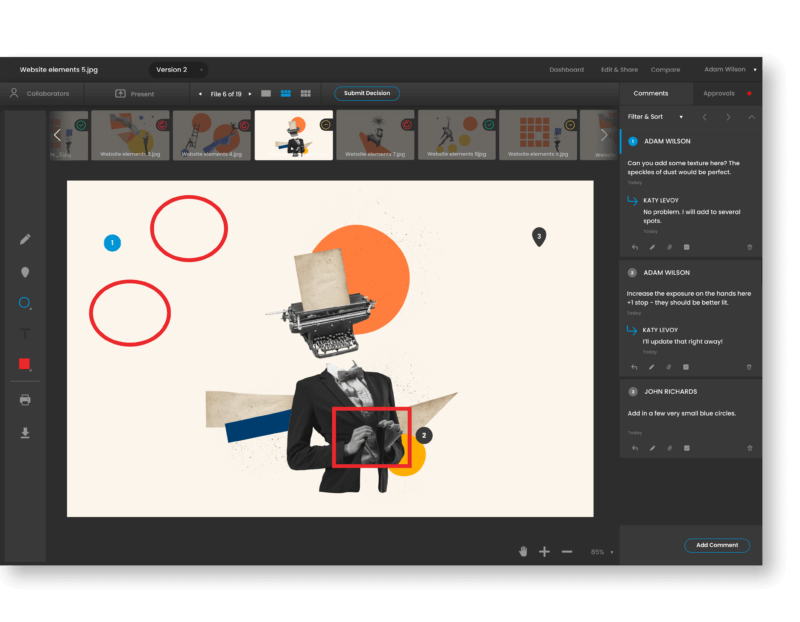Open the print option
Image resolution: width=800 pixels, height=622 pixels.
[x=25, y=399]
